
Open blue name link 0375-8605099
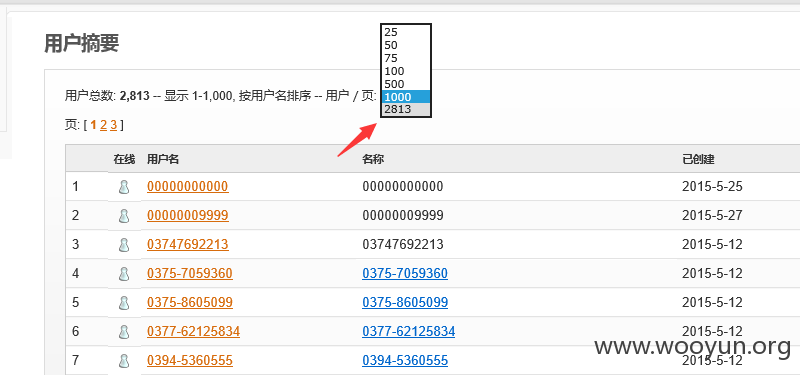(x=405, y=303)
